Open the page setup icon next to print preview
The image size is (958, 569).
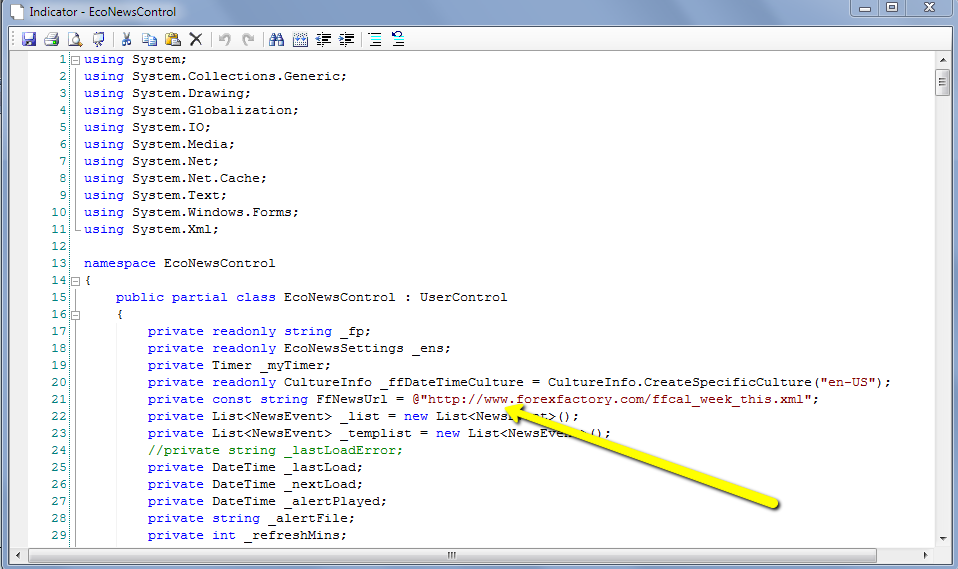(98, 39)
